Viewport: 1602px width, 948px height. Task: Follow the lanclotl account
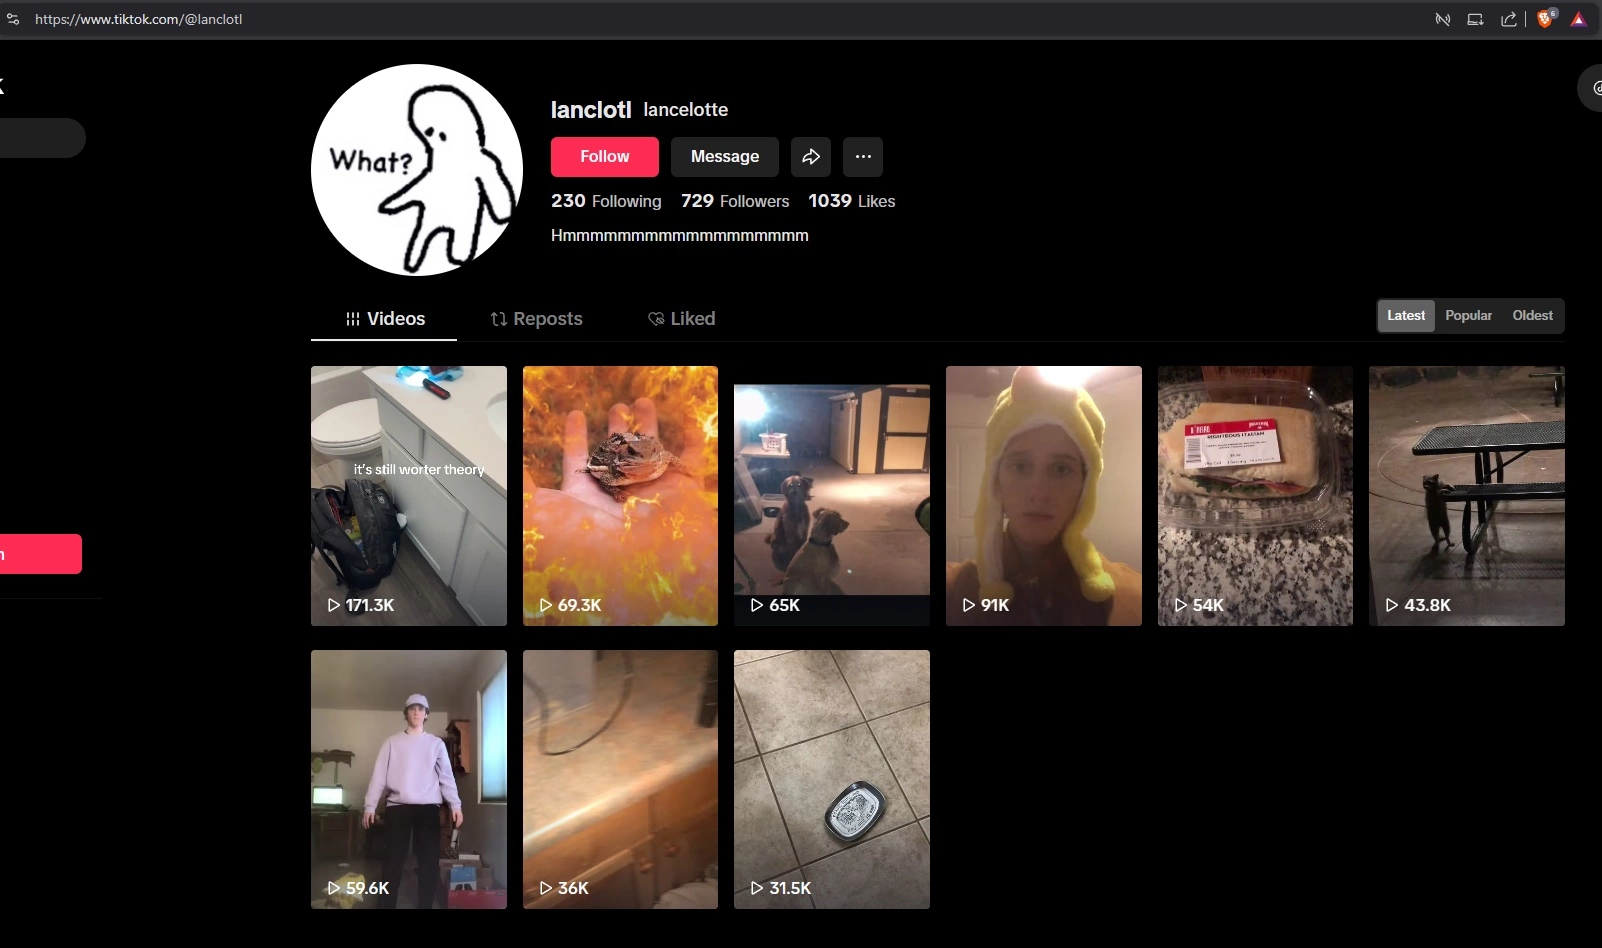point(605,157)
